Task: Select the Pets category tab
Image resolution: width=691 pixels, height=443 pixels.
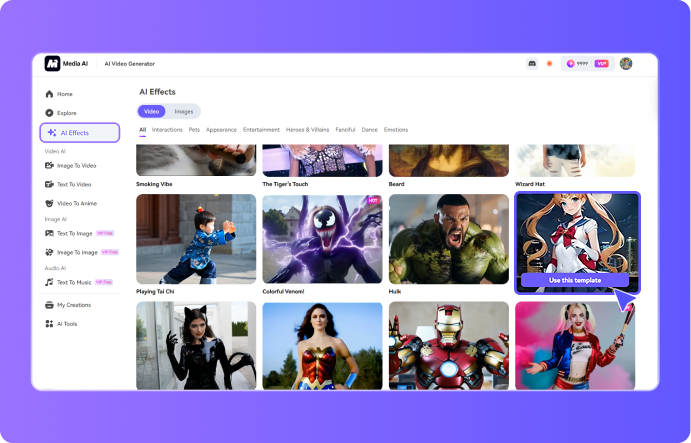Action: [194, 130]
